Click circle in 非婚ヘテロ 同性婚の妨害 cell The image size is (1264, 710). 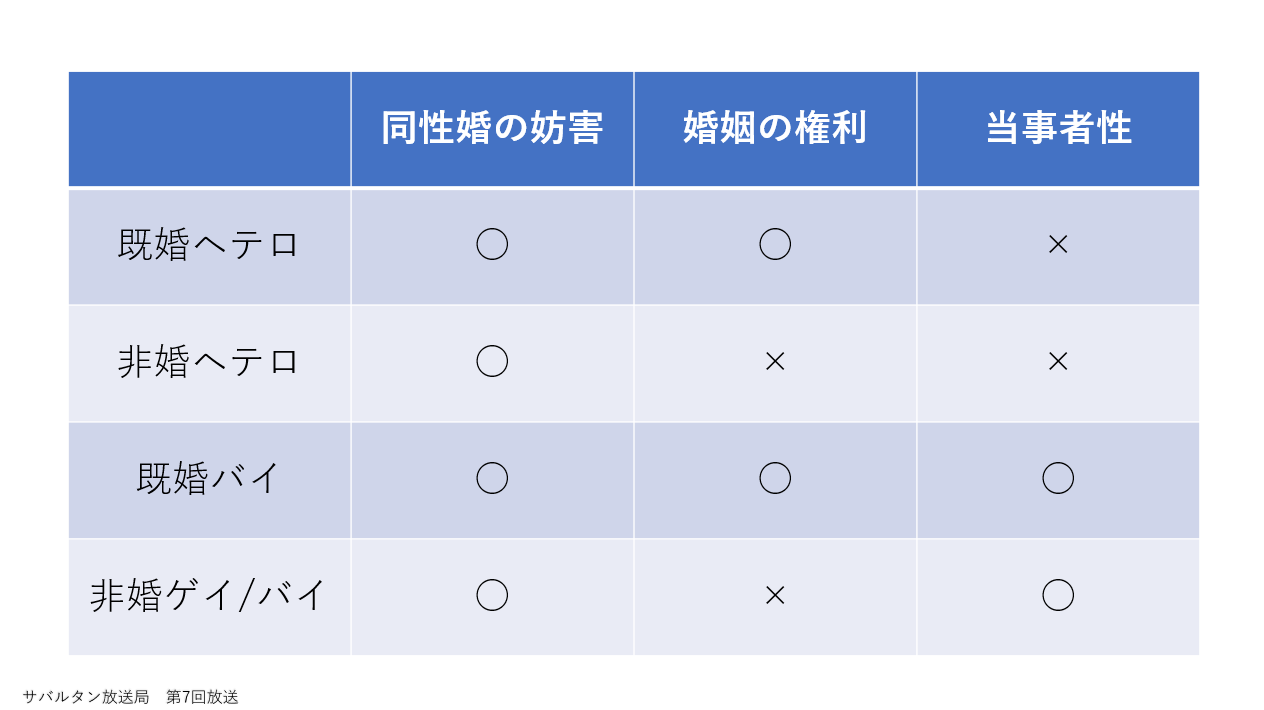(x=492, y=361)
